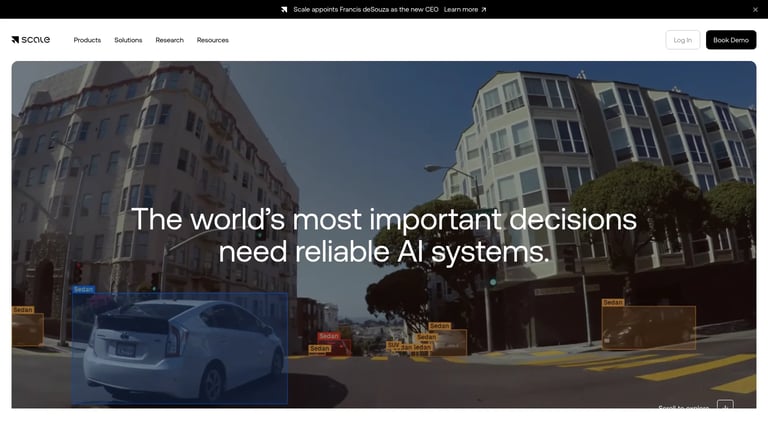Click the Sedan label on the right-side car
This screenshot has width=768, height=432.
pyautogui.click(x=613, y=303)
